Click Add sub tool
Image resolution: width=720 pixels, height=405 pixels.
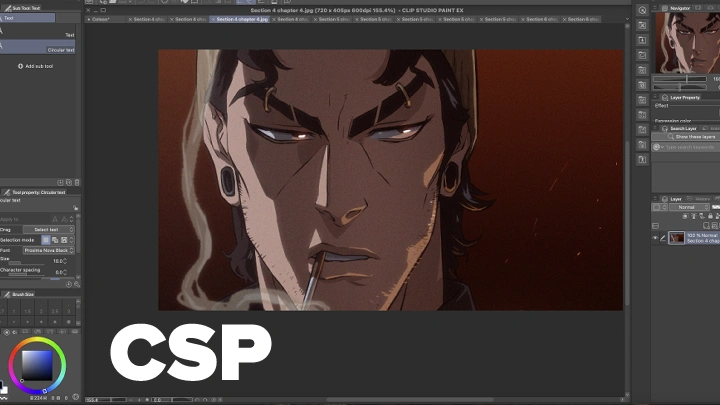[x=35, y=66]
